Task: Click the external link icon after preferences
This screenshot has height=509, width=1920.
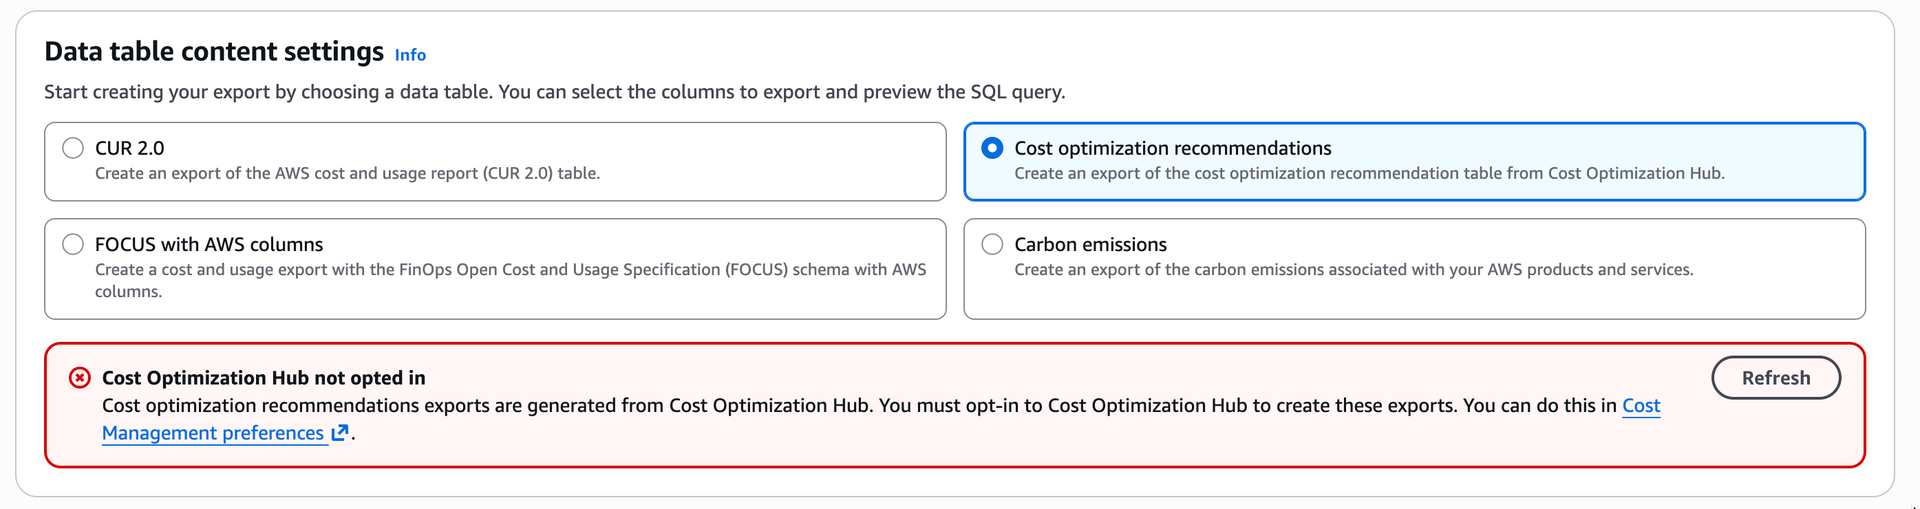Action: (x=340, y=432)
